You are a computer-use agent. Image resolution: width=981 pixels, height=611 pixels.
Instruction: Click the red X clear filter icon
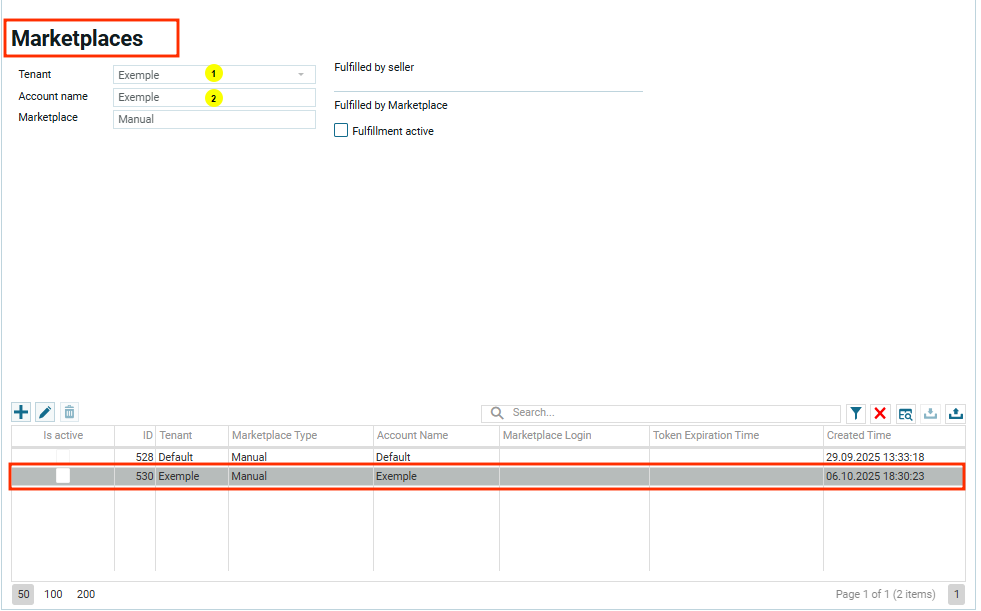click(881, 413)
